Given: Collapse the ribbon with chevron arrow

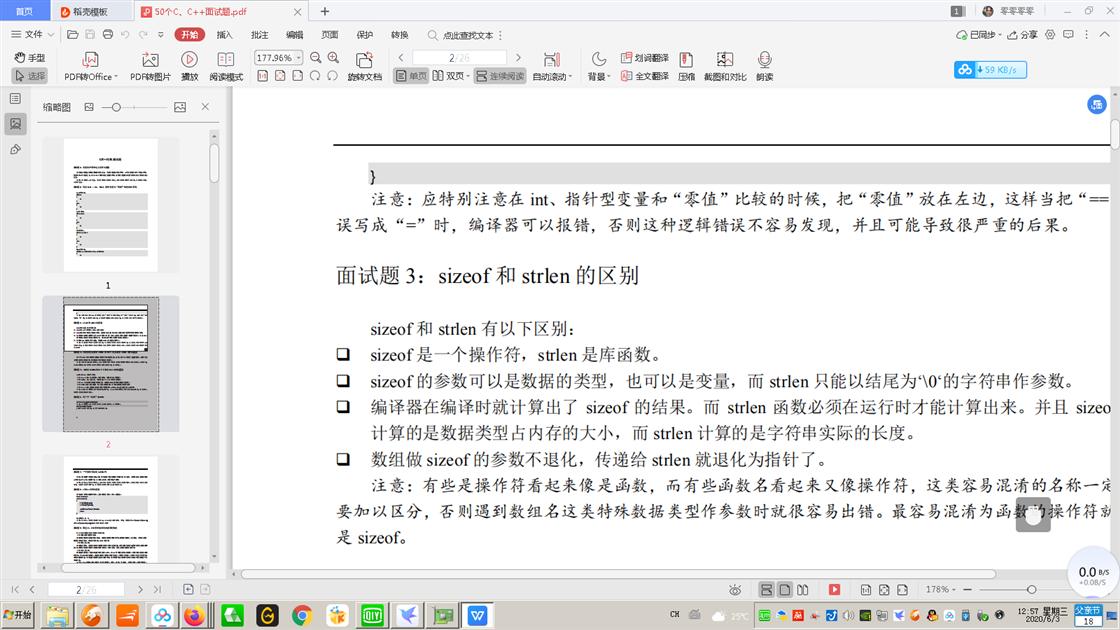Looking at the screenshot, I should click(1104, 34).
